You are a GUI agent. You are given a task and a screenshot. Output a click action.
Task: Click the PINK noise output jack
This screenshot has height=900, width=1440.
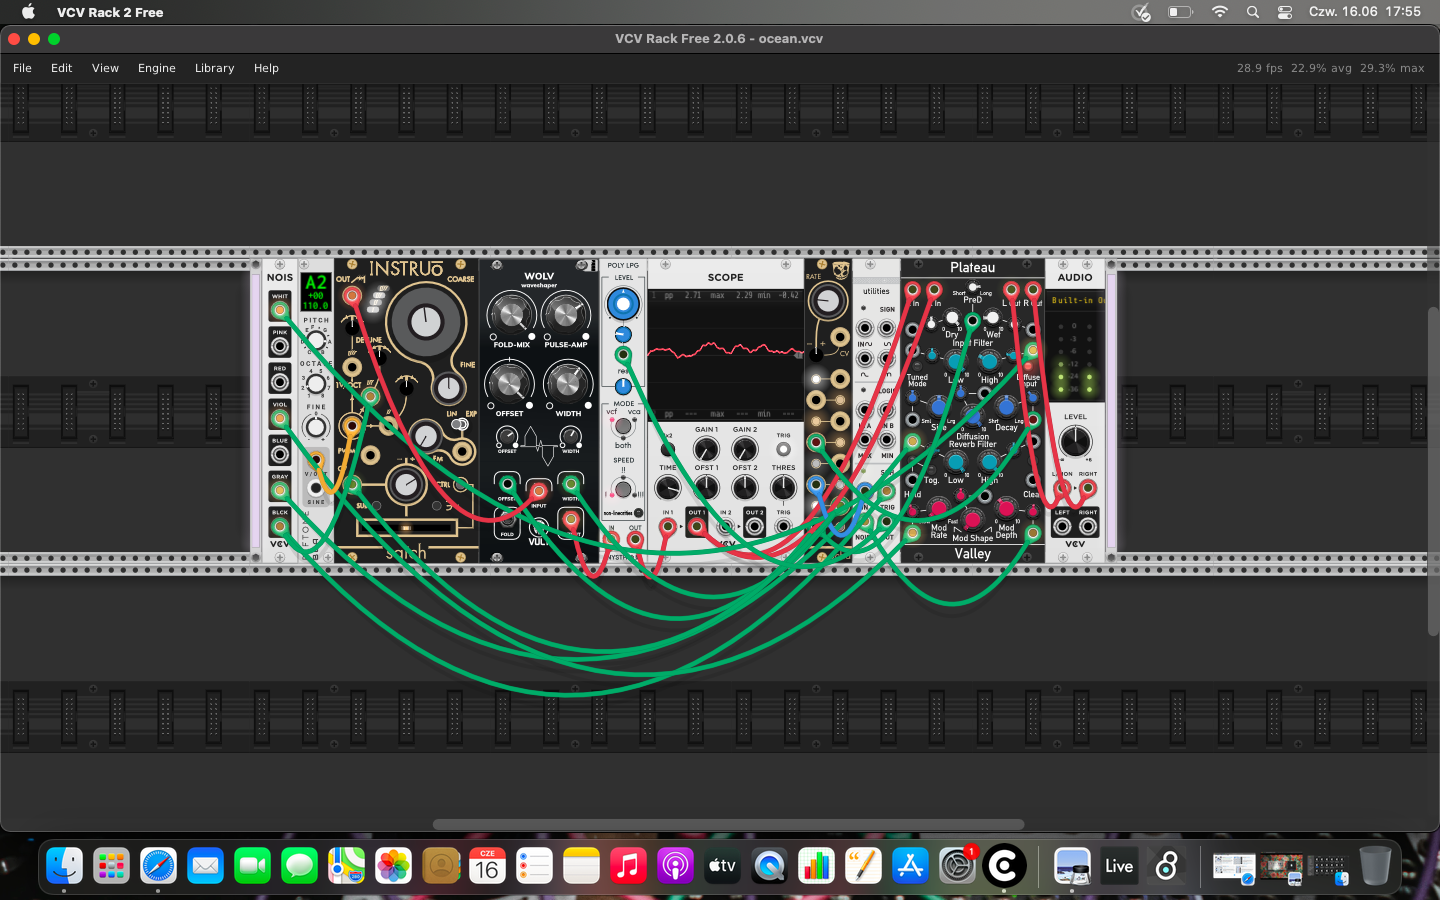coord(280,347)
